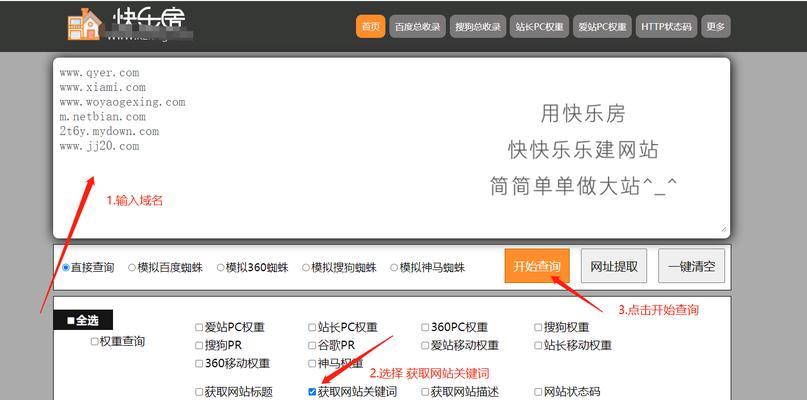Tick the 搜狗权重 checkbox
Viewport: 807px width, 400px height.
click(538, 327)
